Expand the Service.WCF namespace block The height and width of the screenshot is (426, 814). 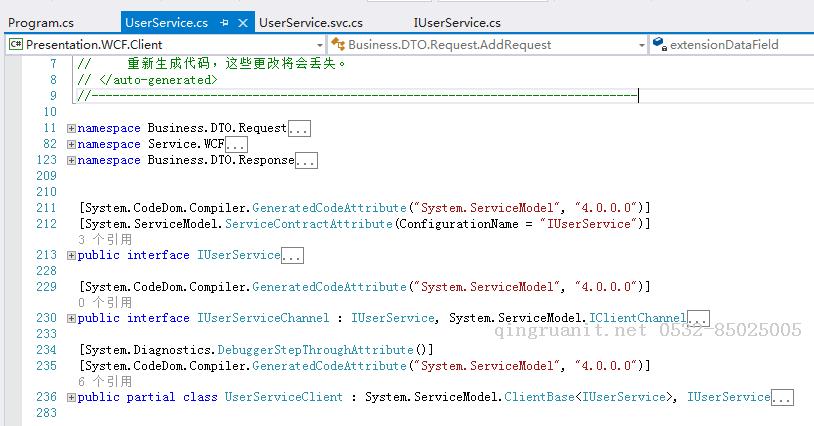click(x=71, y=145)
